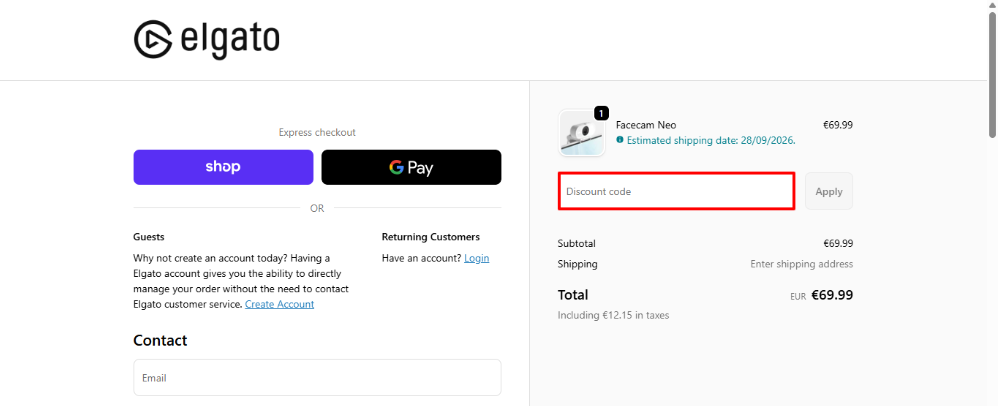Pay with Shop express checkout button
Screen dimensions: 998x406
coord(223,167)
